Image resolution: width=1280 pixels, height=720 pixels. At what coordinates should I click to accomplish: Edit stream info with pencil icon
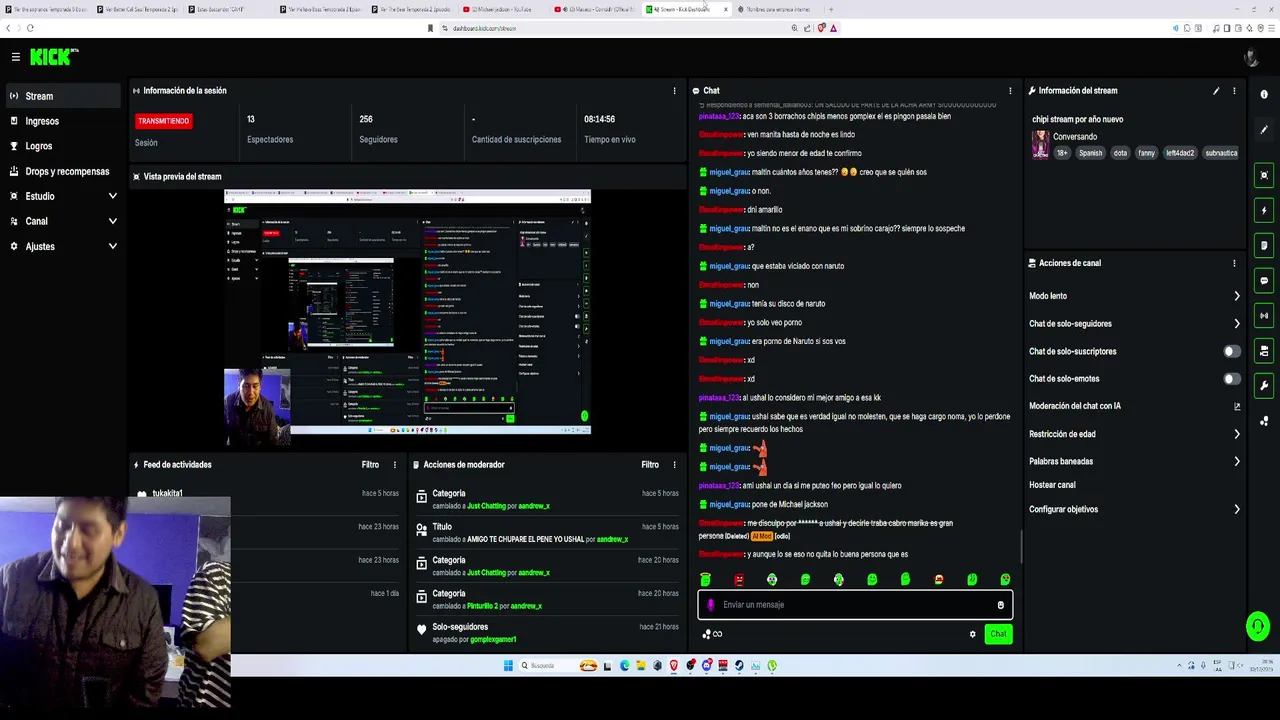pos(1216,91)
